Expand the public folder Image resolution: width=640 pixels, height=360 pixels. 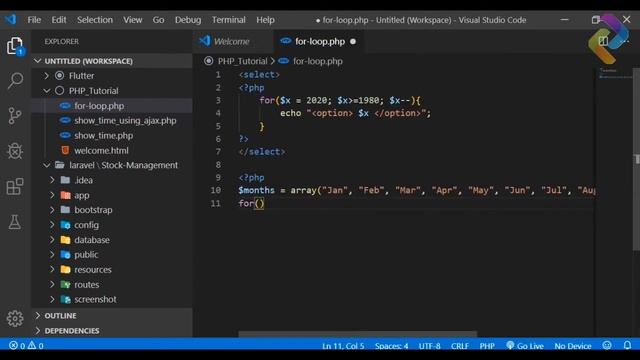tap(52, 255)
